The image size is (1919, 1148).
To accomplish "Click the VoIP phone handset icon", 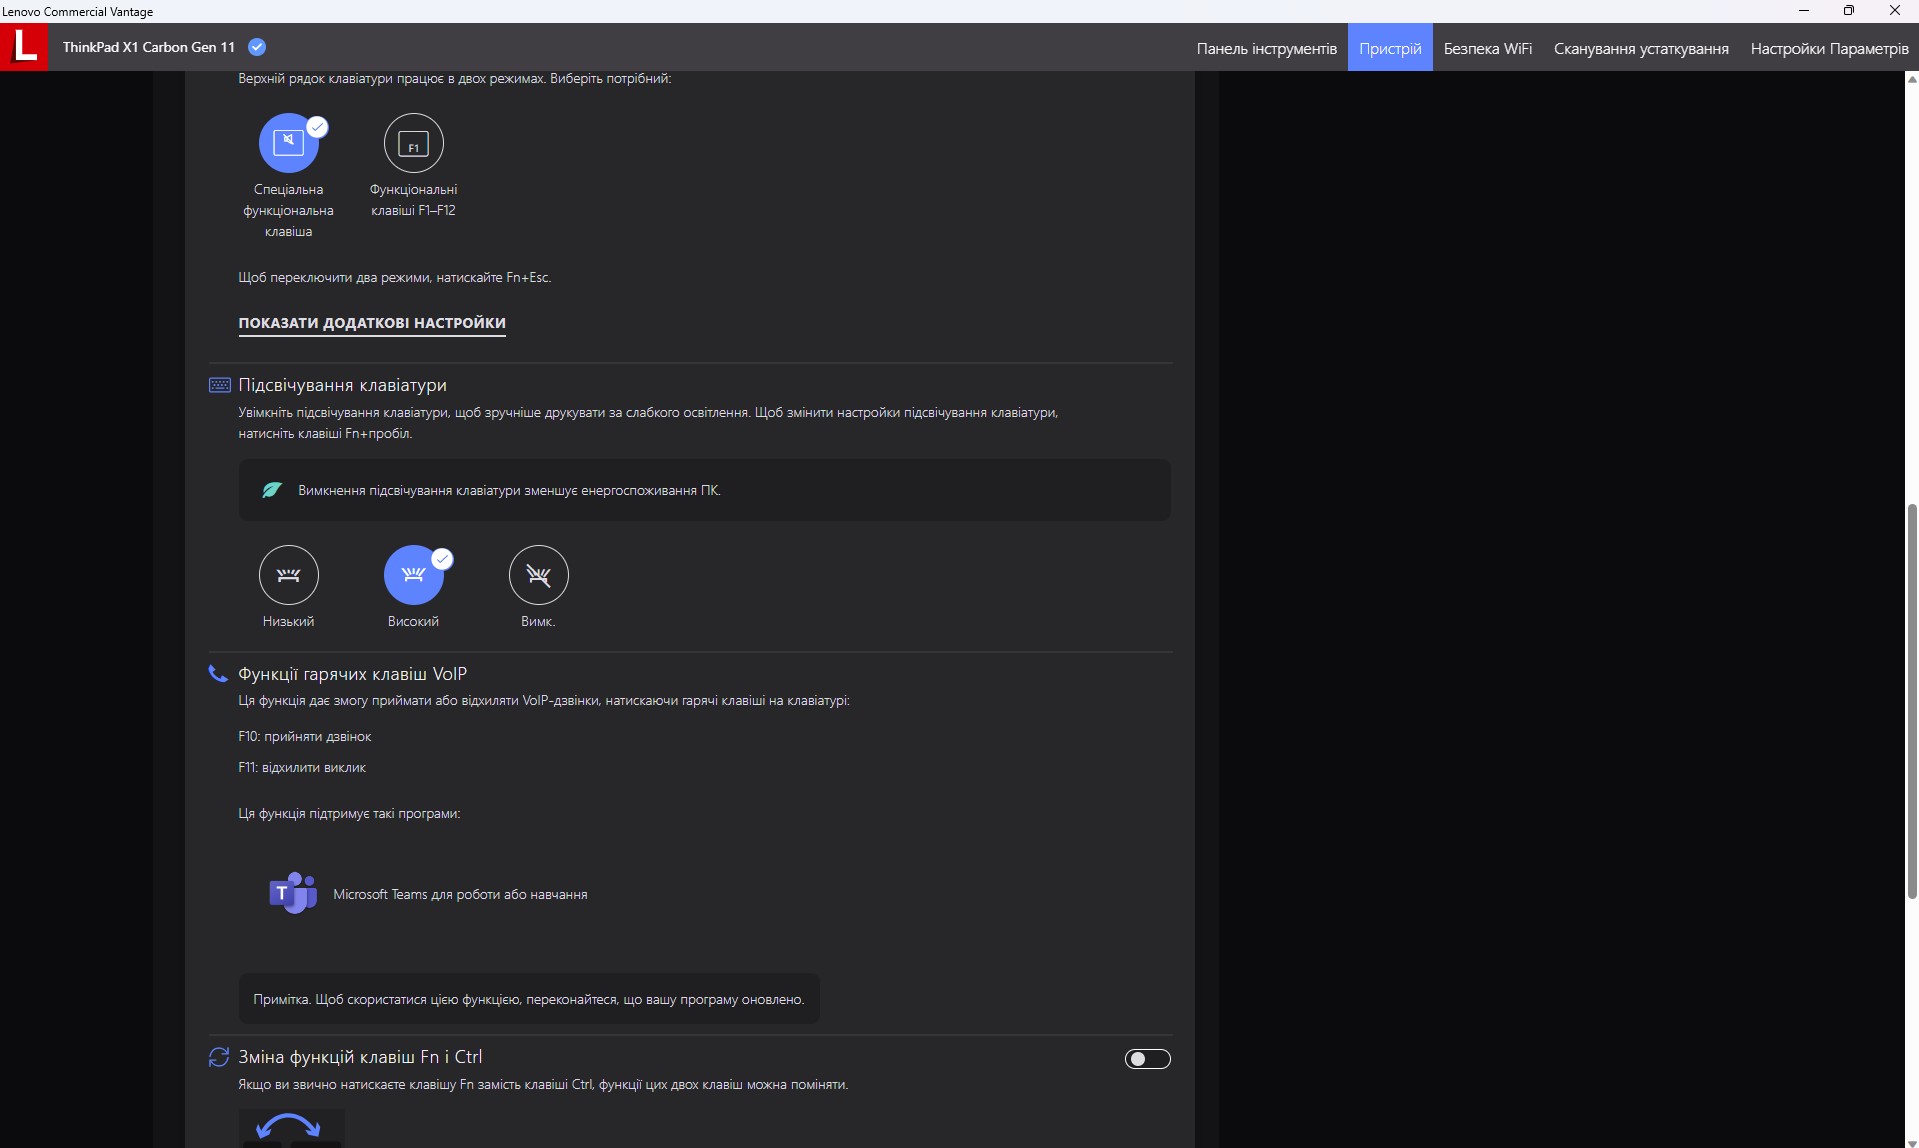I will pyautogui.click(x=217, y=674).
